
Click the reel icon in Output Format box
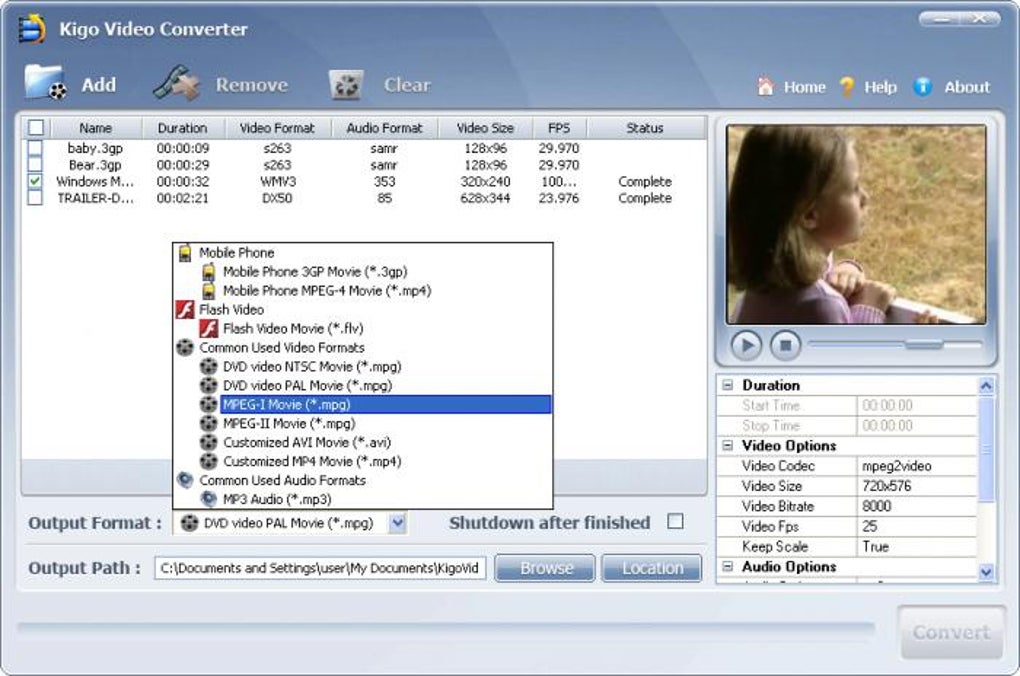[x=189, y=523]
